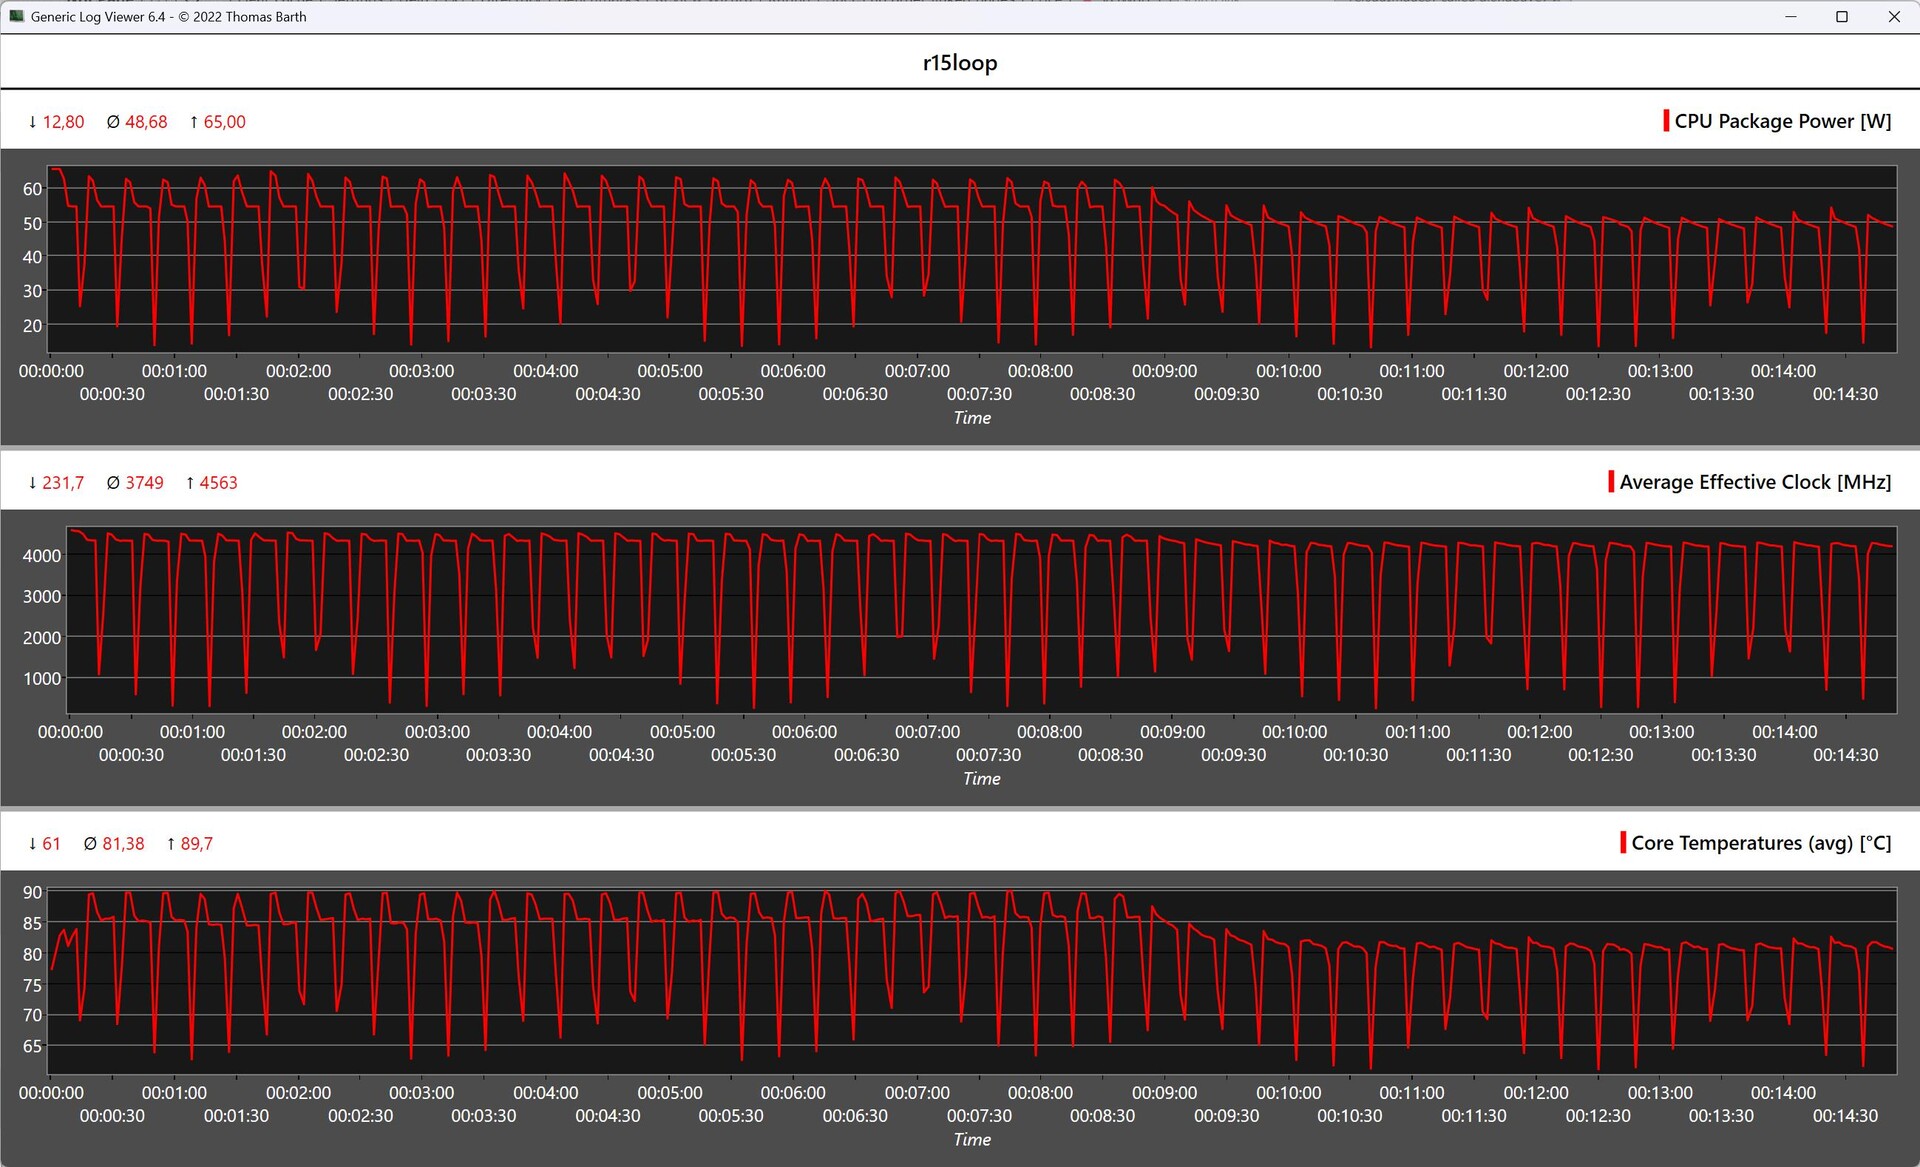Click the average temperature value 81,38
Viewport: 1920px width, 1167px height.
[x=123, y=844]
